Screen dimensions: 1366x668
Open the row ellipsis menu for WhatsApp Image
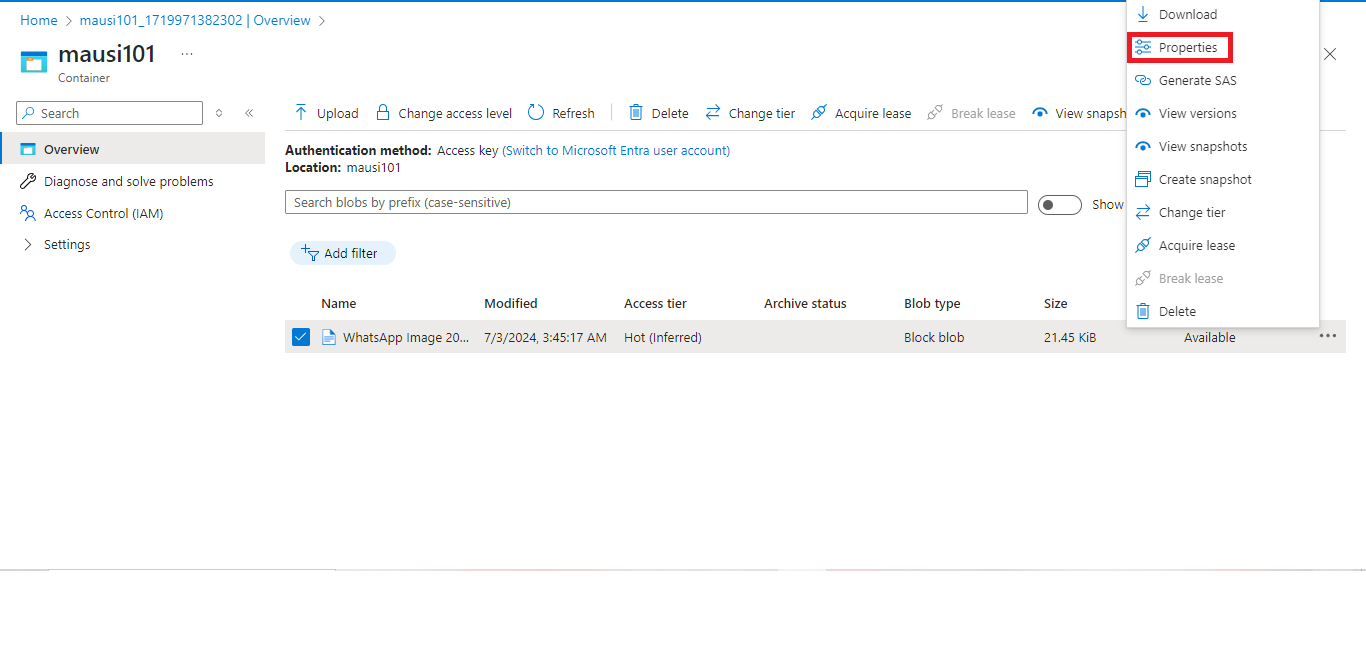tap(1327, 336)
